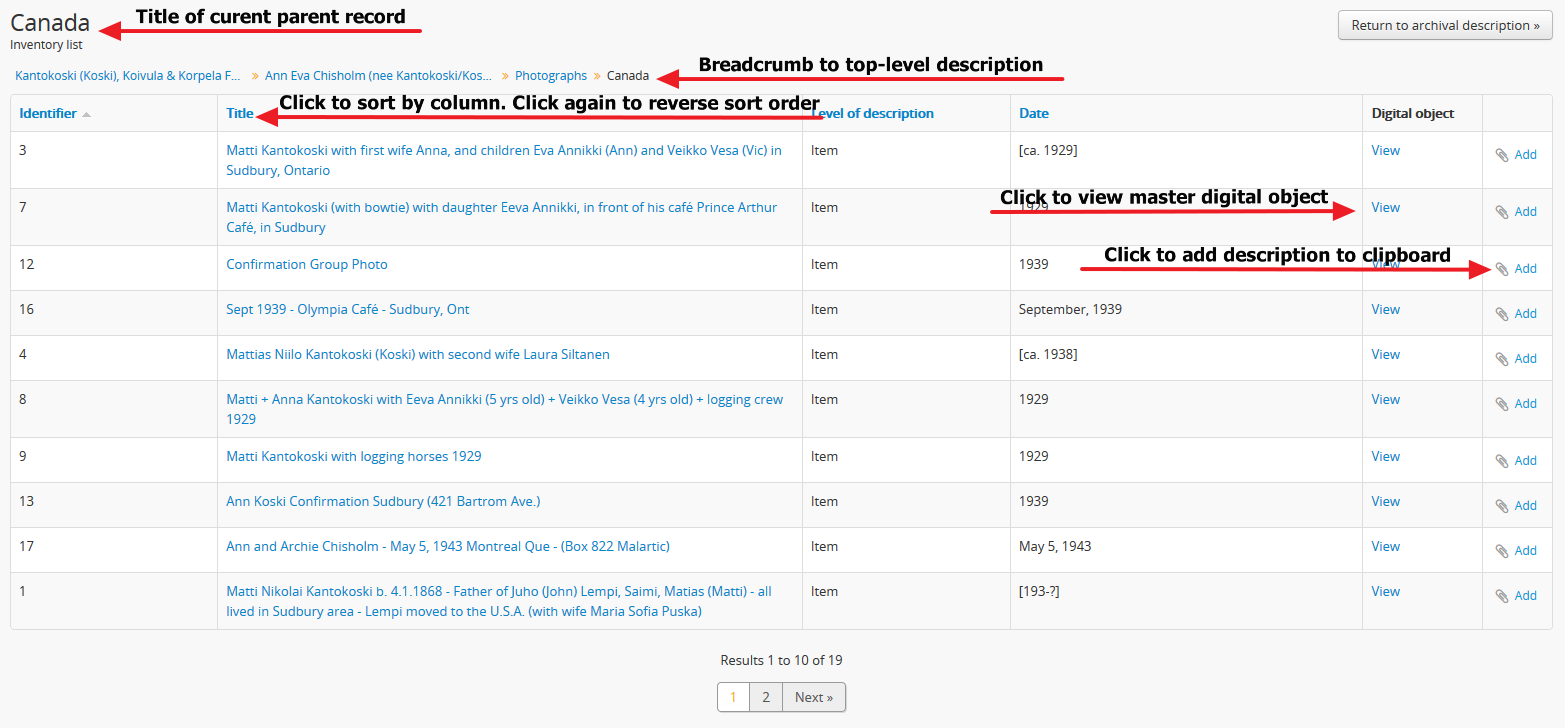1565x728 pixels.
Task: Sort the list by Title column header
Action: pyautogui.click(x=240, y=114)
